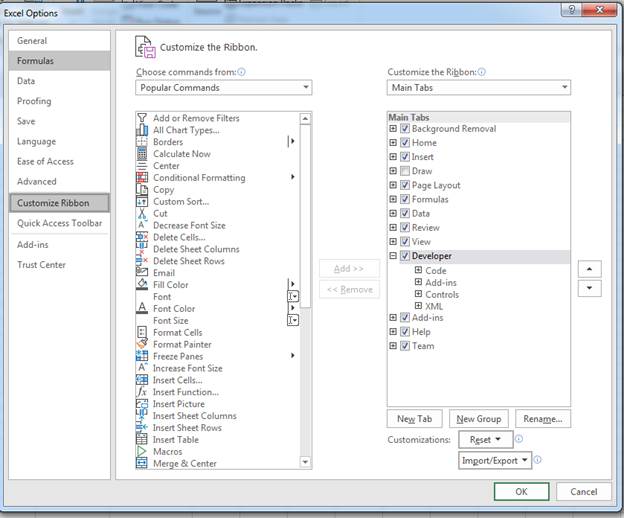This screenshot has width=624, height=518.
Task: Click the Decrease Font Size icon
Action: coord(142,225)
